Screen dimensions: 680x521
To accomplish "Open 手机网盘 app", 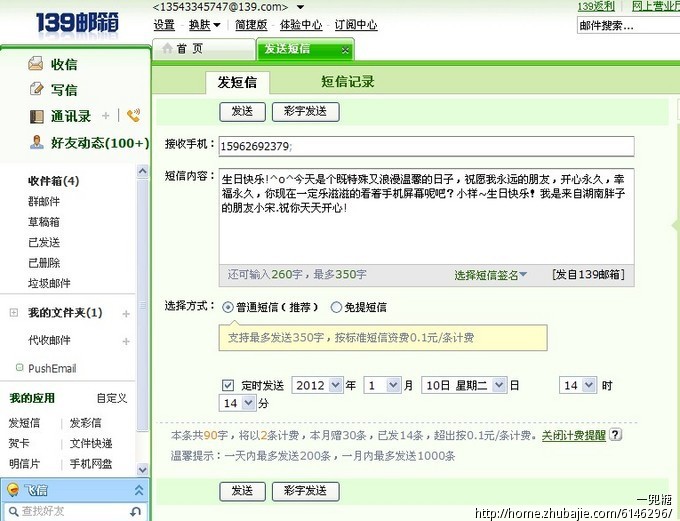I will 91,464.
